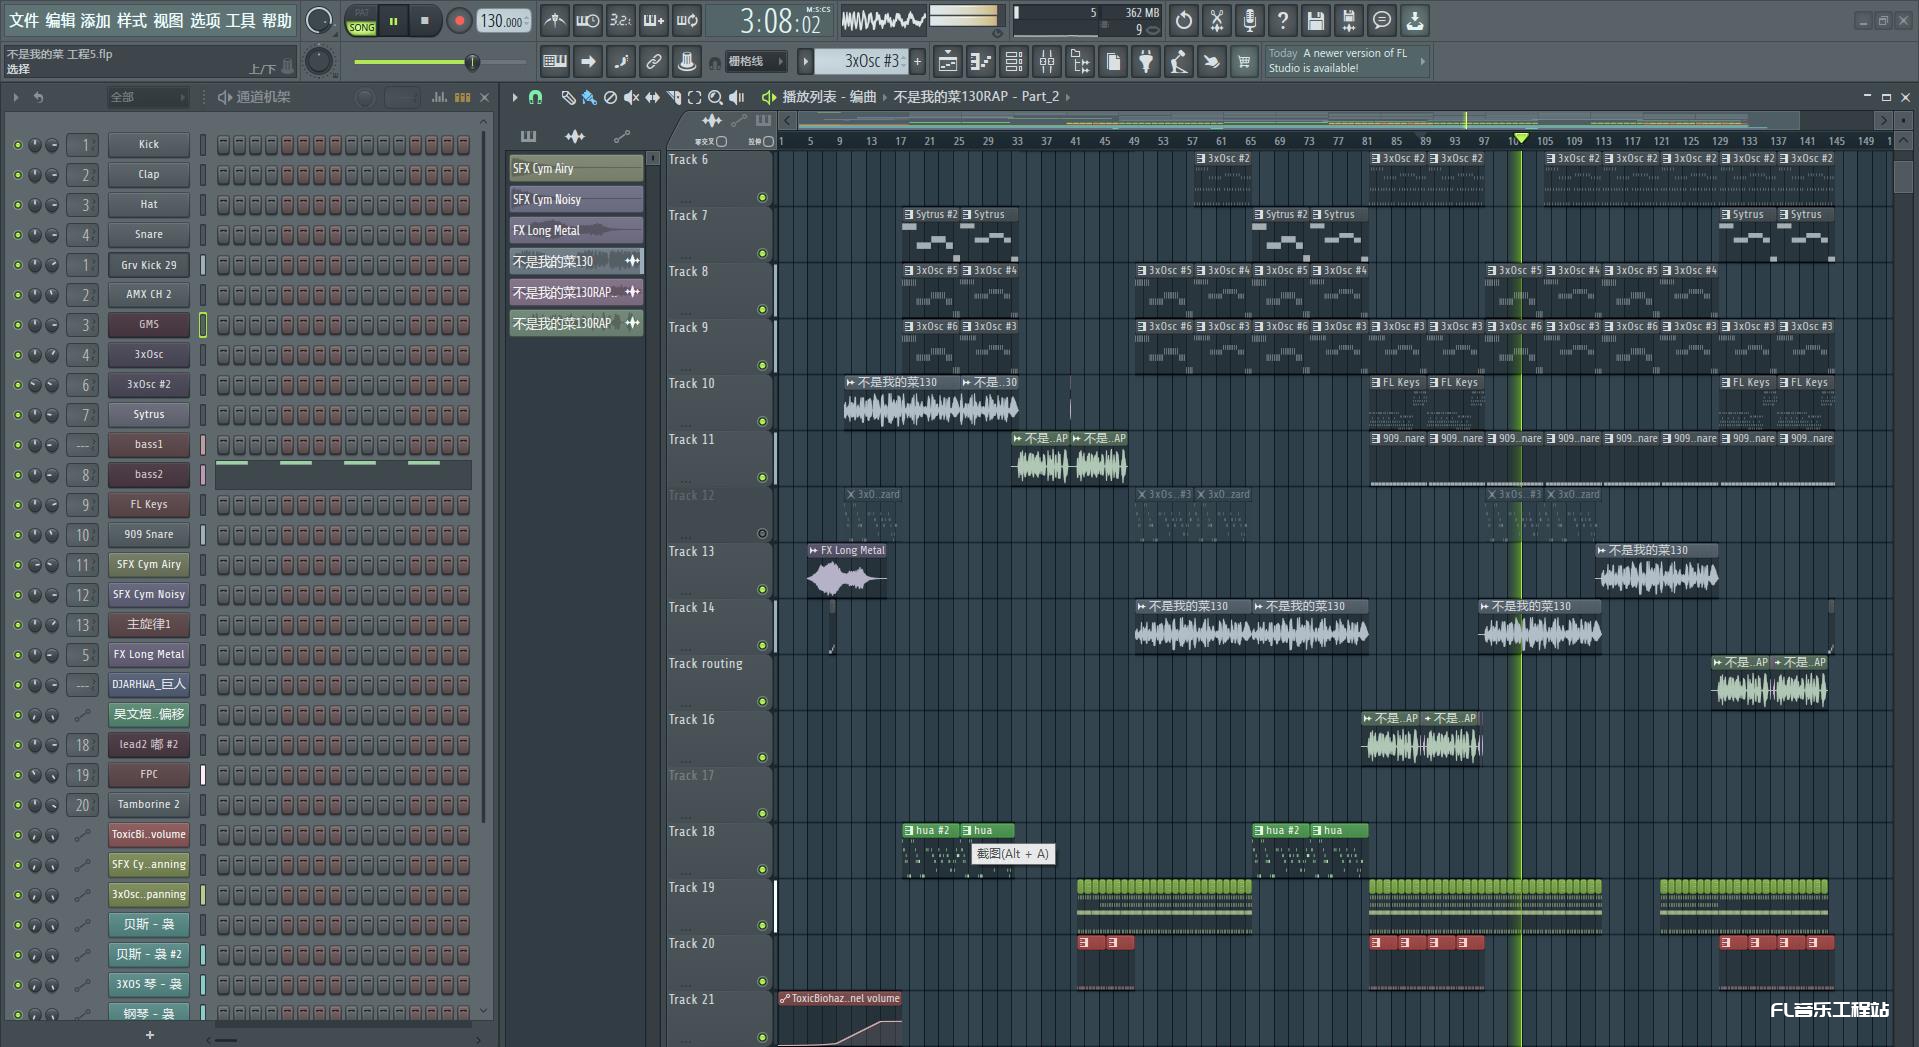Save the project with the floppy icon
The width and height of the screenshot is (1919, 1047).
coord(1315,20)
